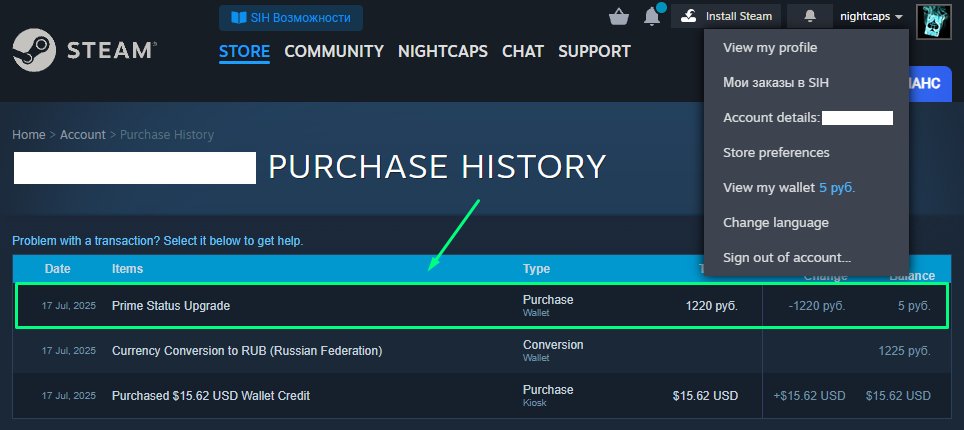This screenshot has width=964, height=430.
Task: Choose Мои заказы в SIH
Action: (x=776, y=82)
